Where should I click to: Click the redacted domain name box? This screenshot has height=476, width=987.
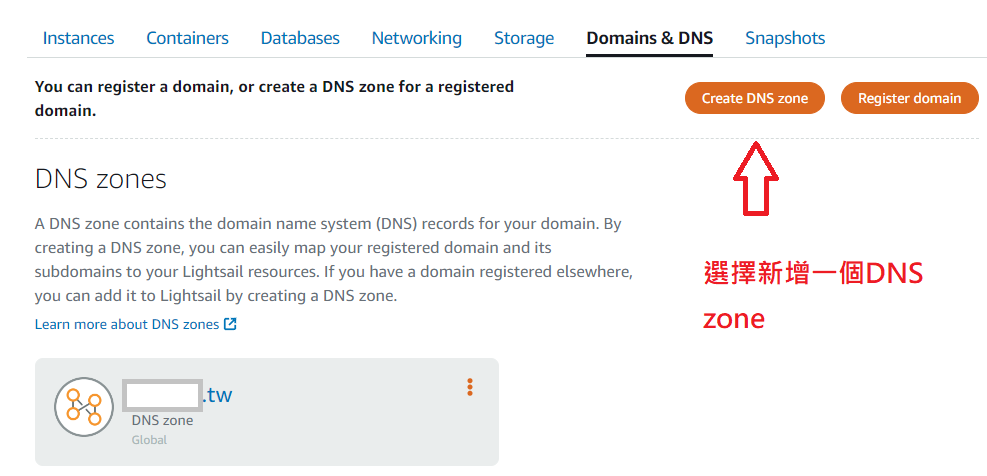click(162, 394)
